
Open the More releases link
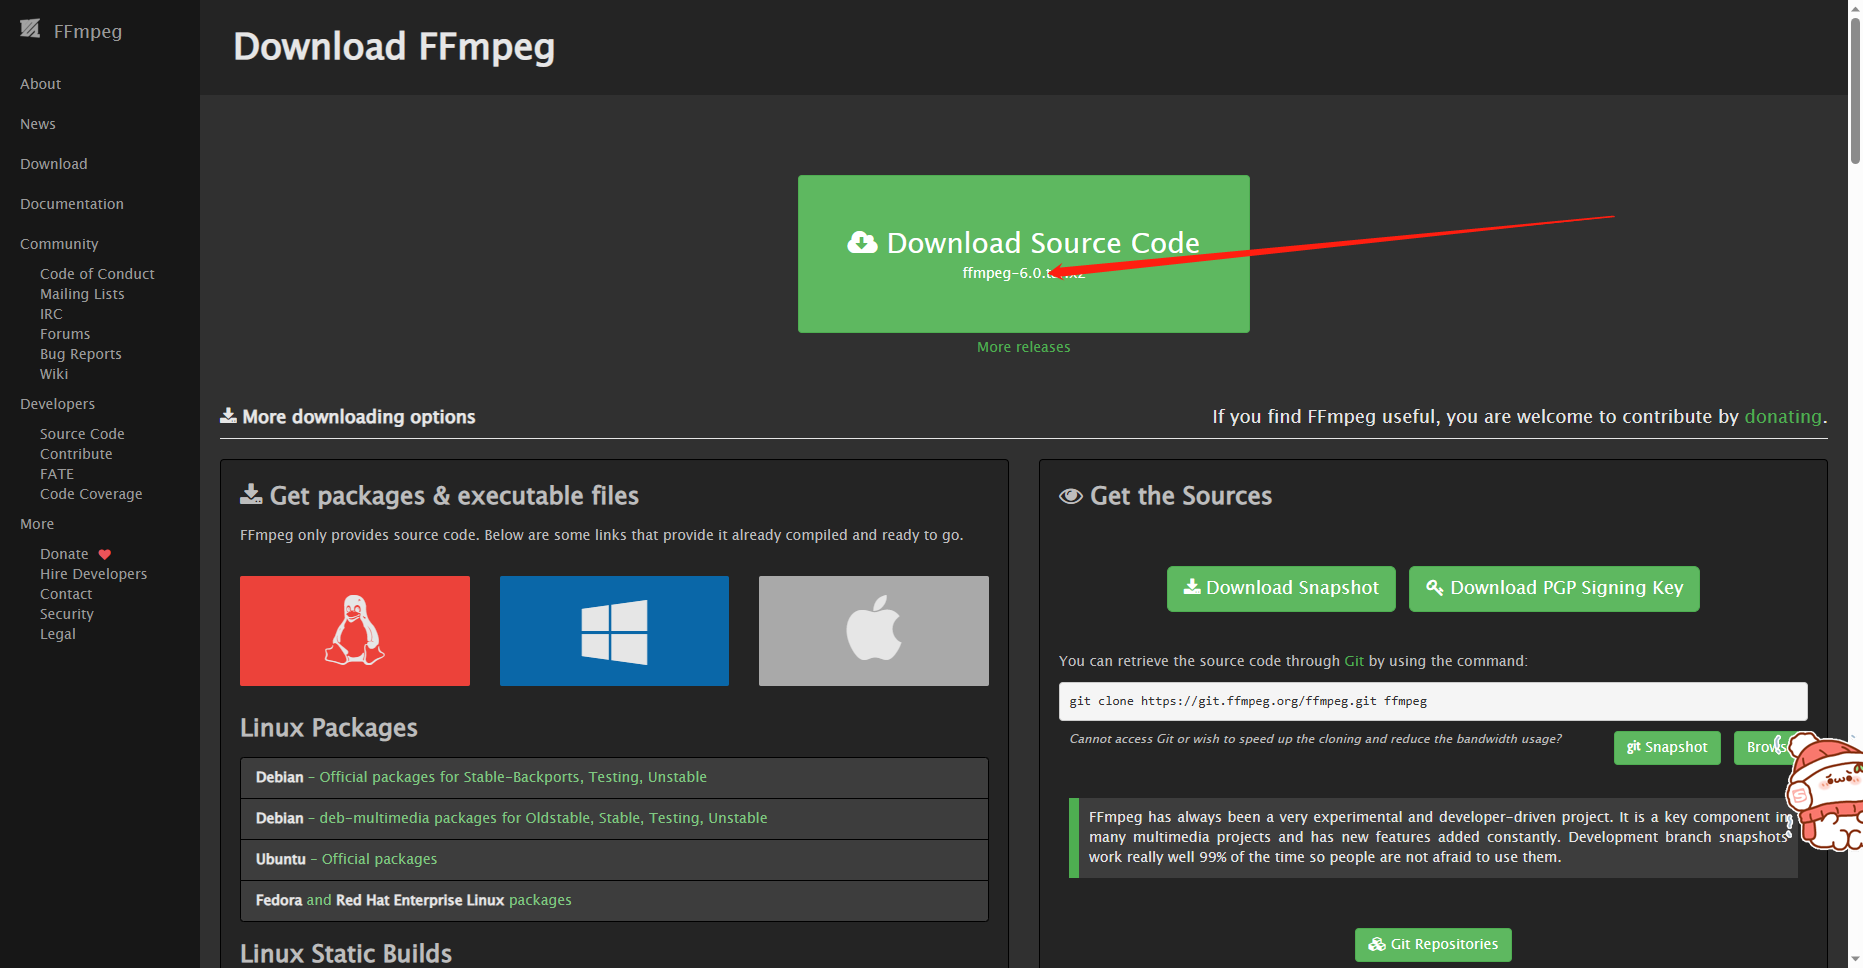[x=1023, y=346]
